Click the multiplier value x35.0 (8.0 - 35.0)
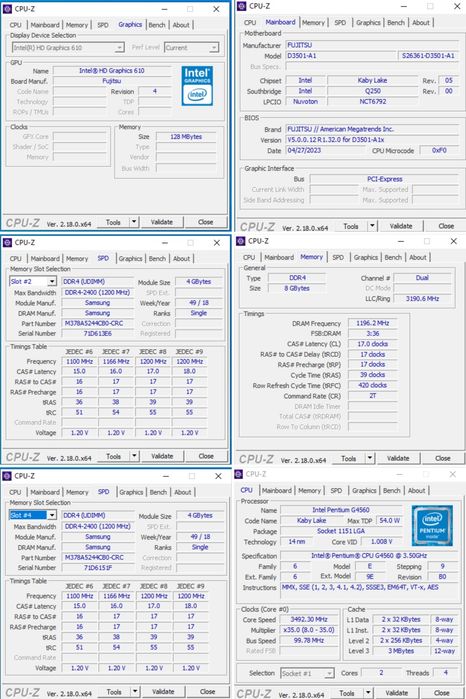This screenshot has height=699, width=466. (309, 630)
